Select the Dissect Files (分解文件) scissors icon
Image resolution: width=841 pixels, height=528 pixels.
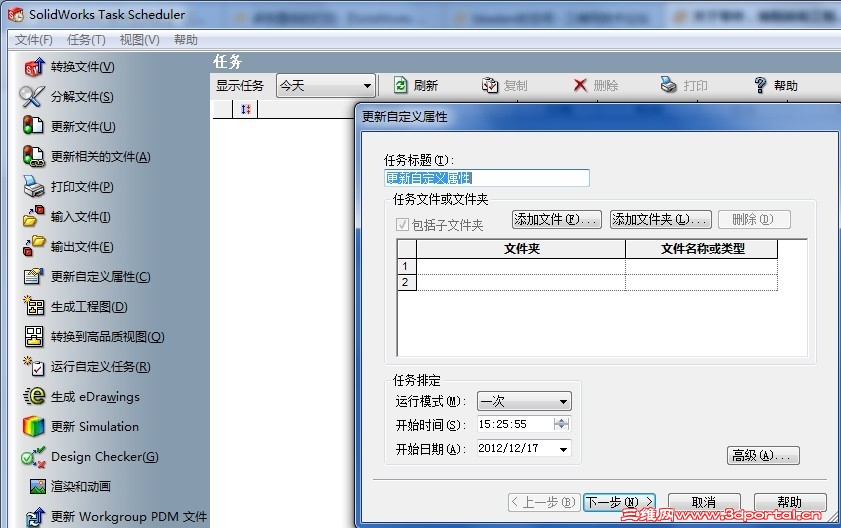[32, 97]
